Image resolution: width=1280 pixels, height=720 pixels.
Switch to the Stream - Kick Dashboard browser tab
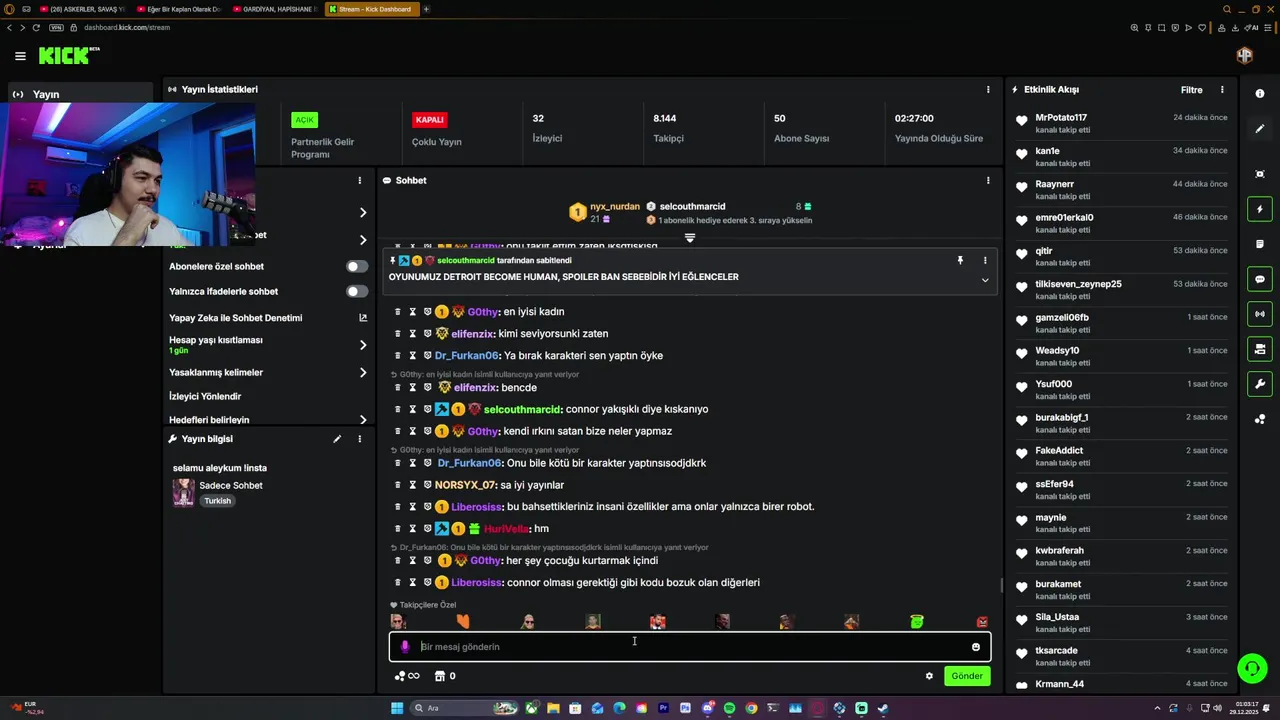coord(372,9)
